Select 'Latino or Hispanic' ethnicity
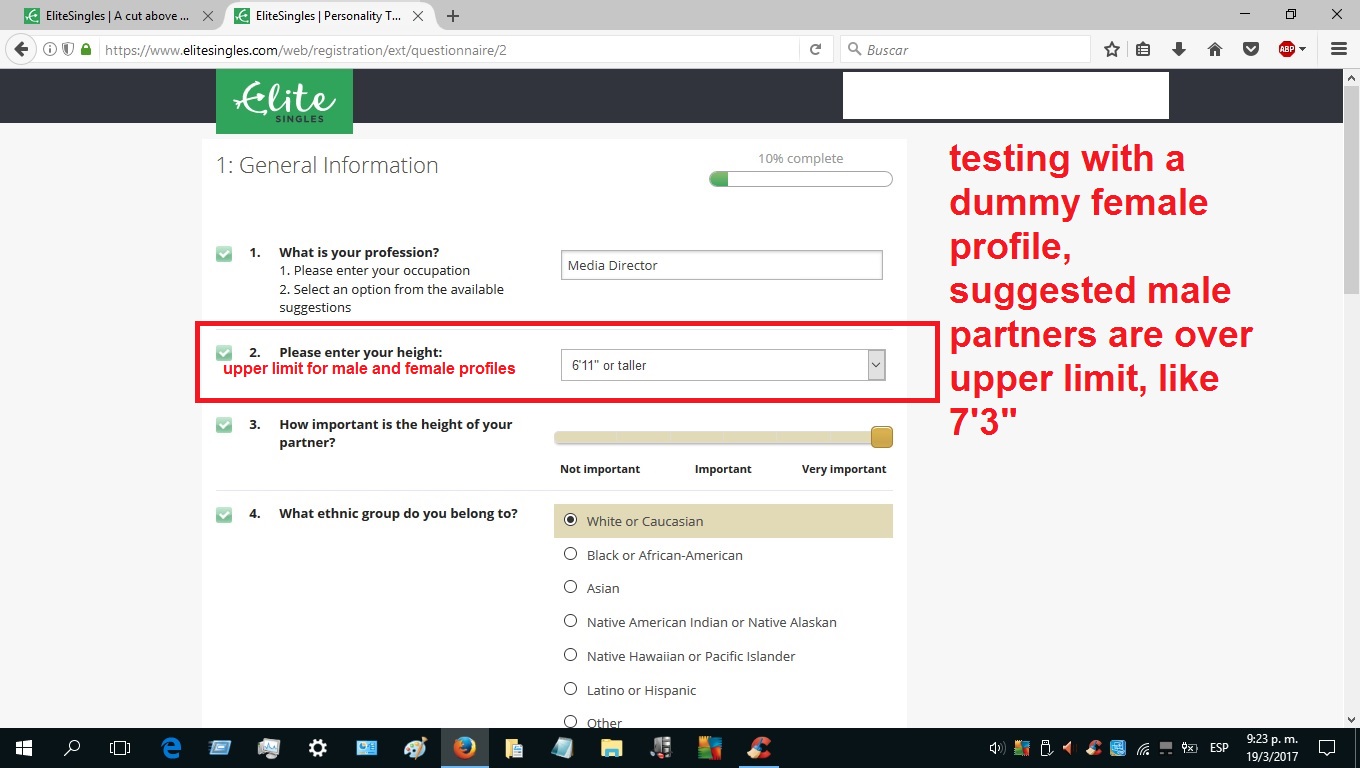Image resolution: width=1360 pixels, height=768 pixels. tap(571, 689)
